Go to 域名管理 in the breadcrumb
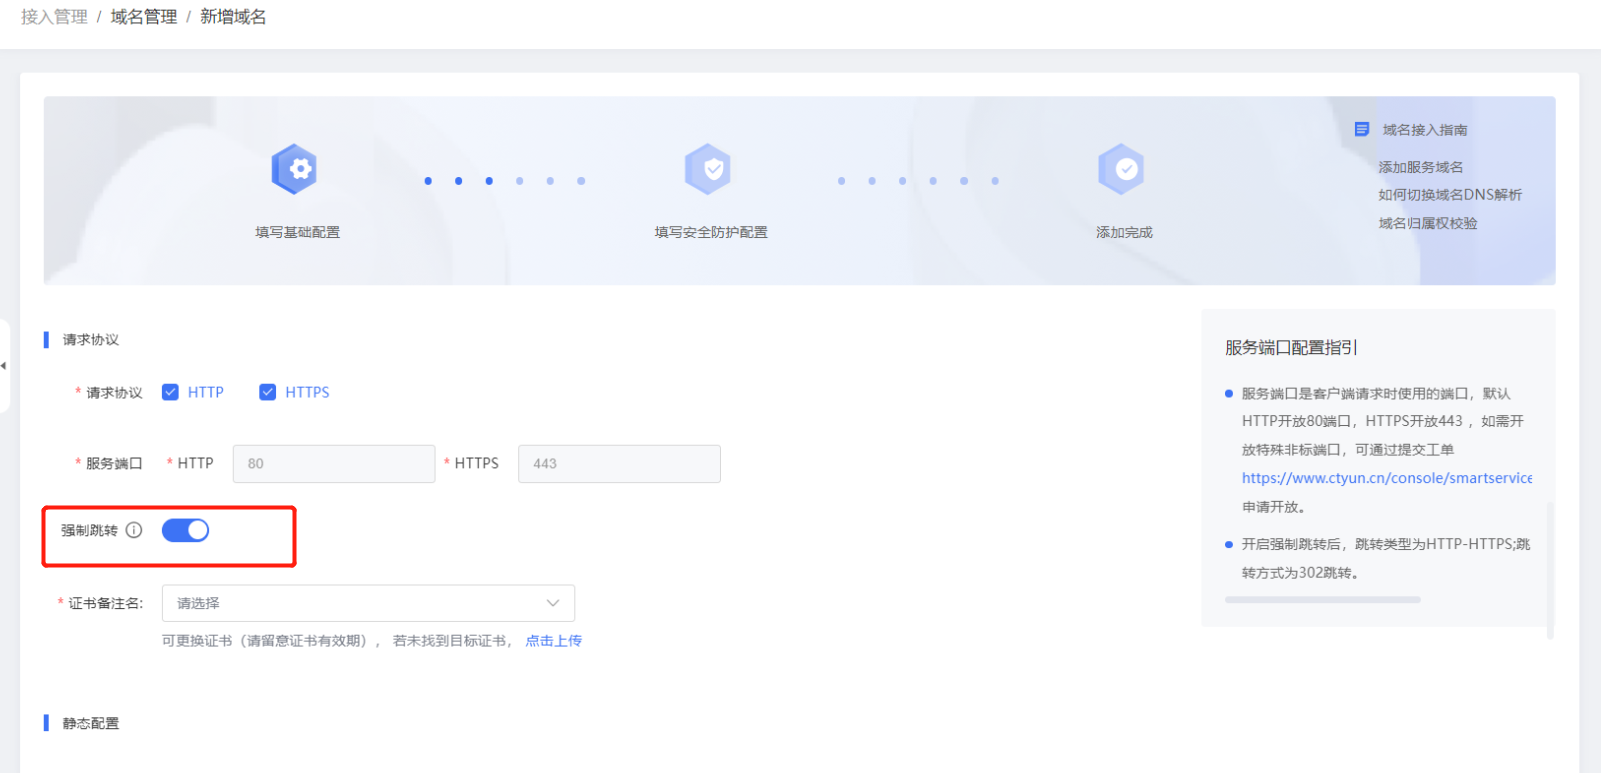Image resolution: width=1601 pixels, height=773 pixels. [x=144, y=17]
